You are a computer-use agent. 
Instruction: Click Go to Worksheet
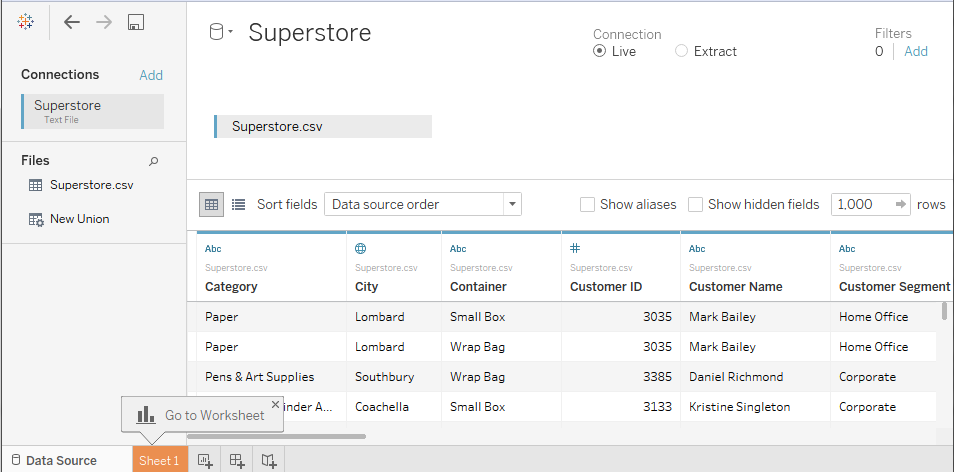click(x=215, y=415)
